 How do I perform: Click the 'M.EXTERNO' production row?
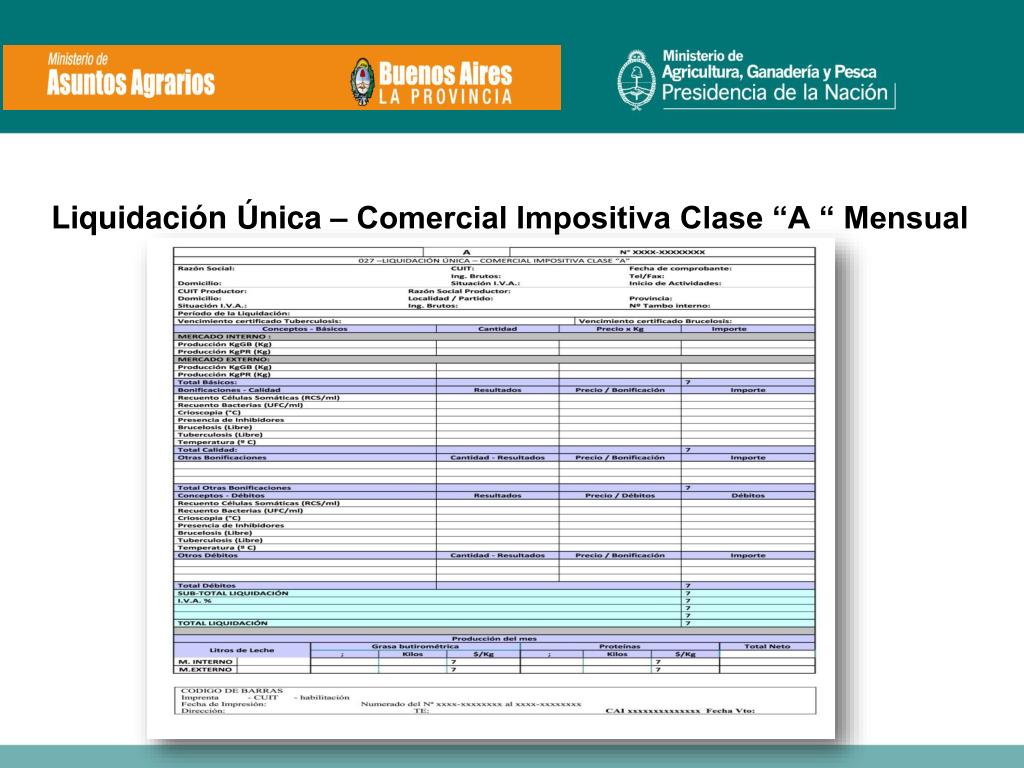pyautogui.click(x=494, y=670)
